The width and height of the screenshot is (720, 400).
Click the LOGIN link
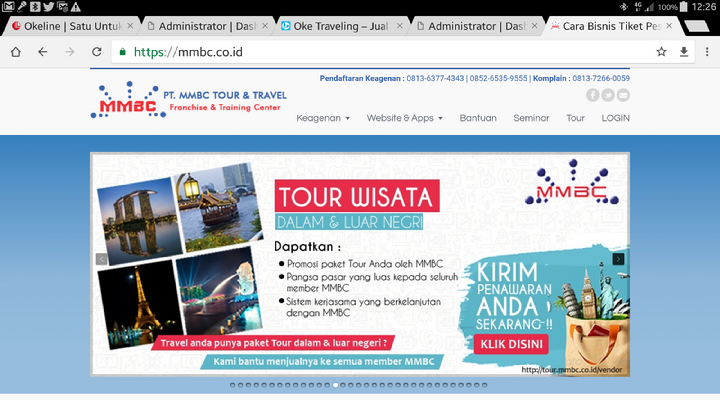pyautogui.click(x=615, y=118)
